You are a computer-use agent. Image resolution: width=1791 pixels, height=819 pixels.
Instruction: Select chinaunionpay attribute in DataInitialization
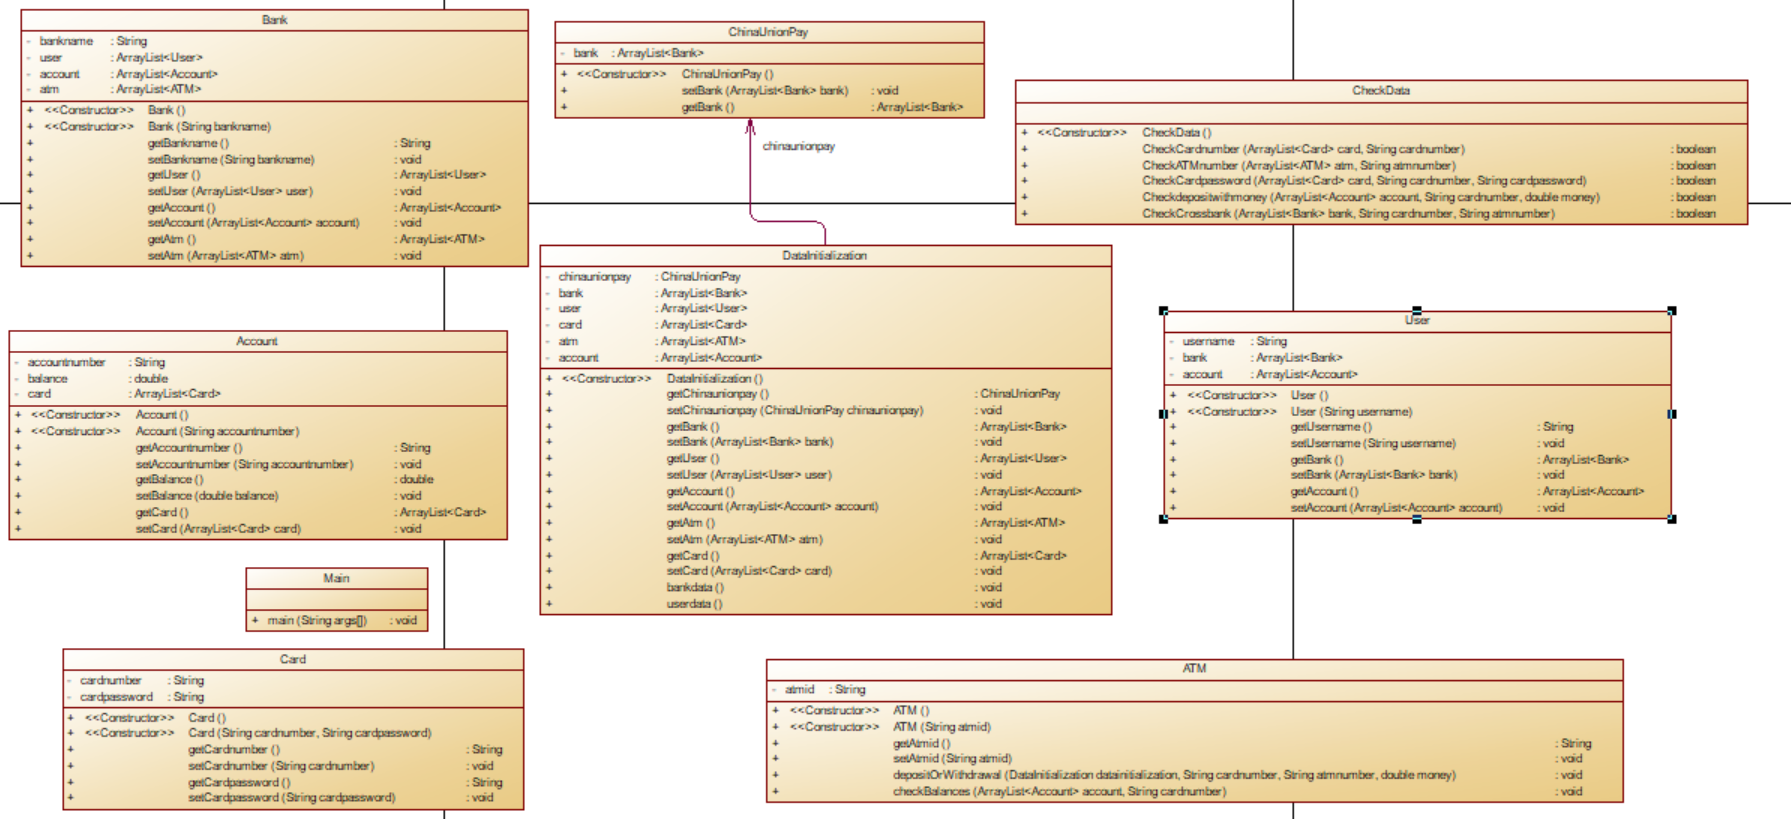click(x=595, y=276)
